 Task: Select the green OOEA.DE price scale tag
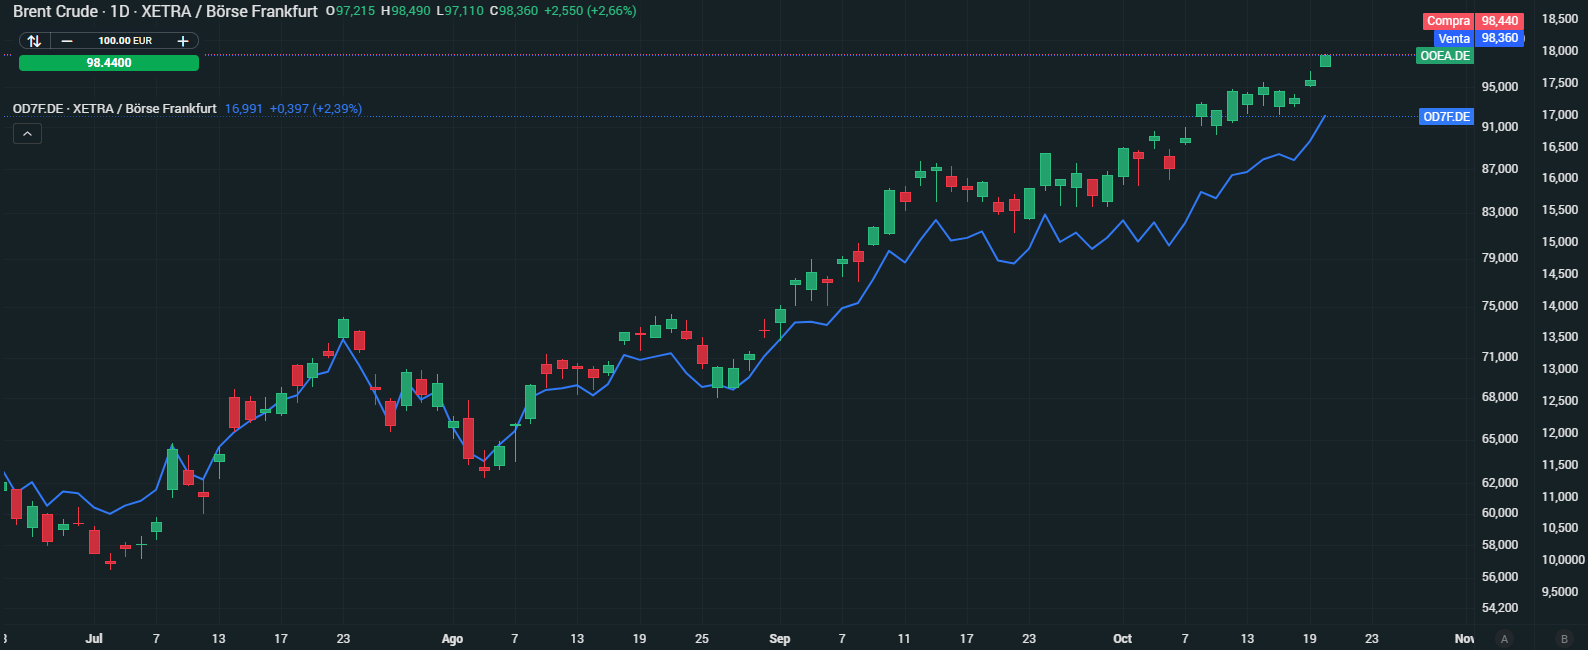coord(1445,56)
